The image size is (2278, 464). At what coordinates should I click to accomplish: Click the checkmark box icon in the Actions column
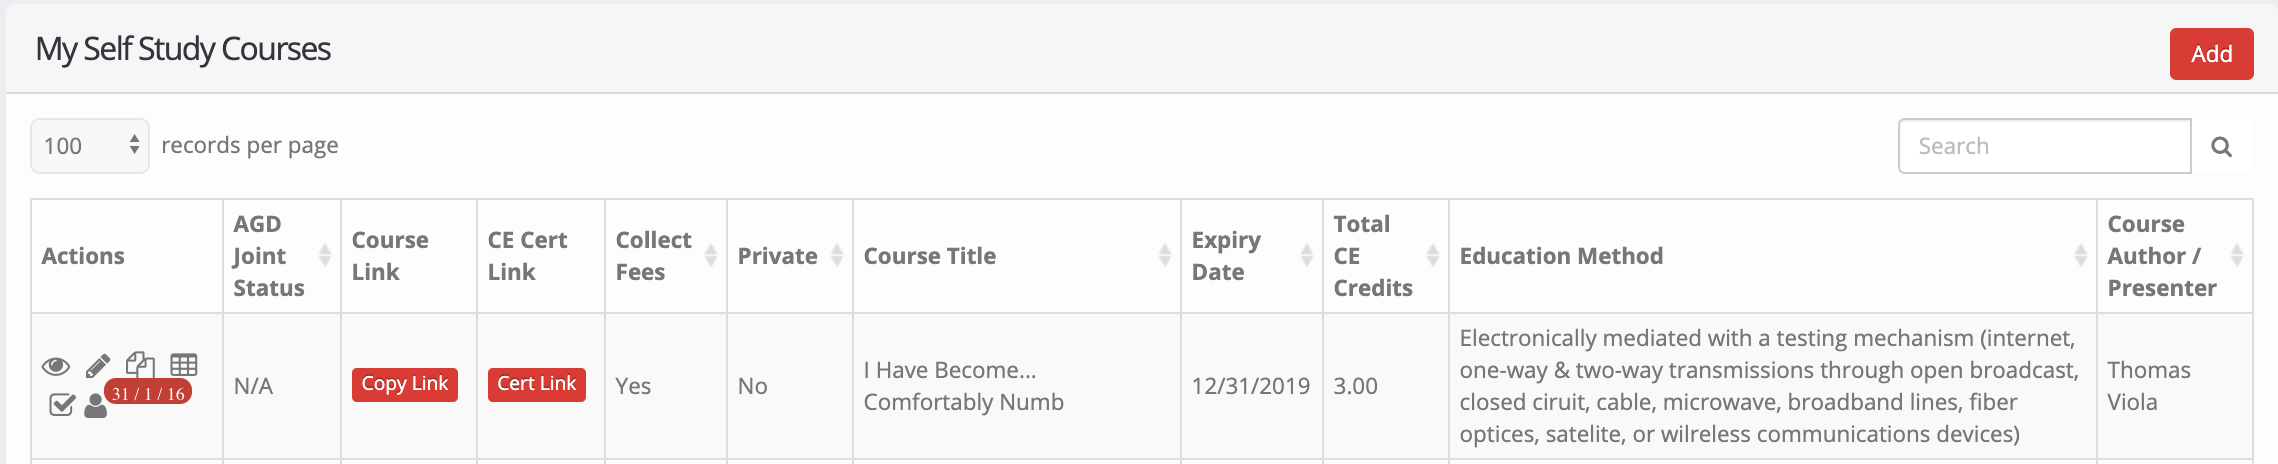pyautogui.click(x=62, y=404)
